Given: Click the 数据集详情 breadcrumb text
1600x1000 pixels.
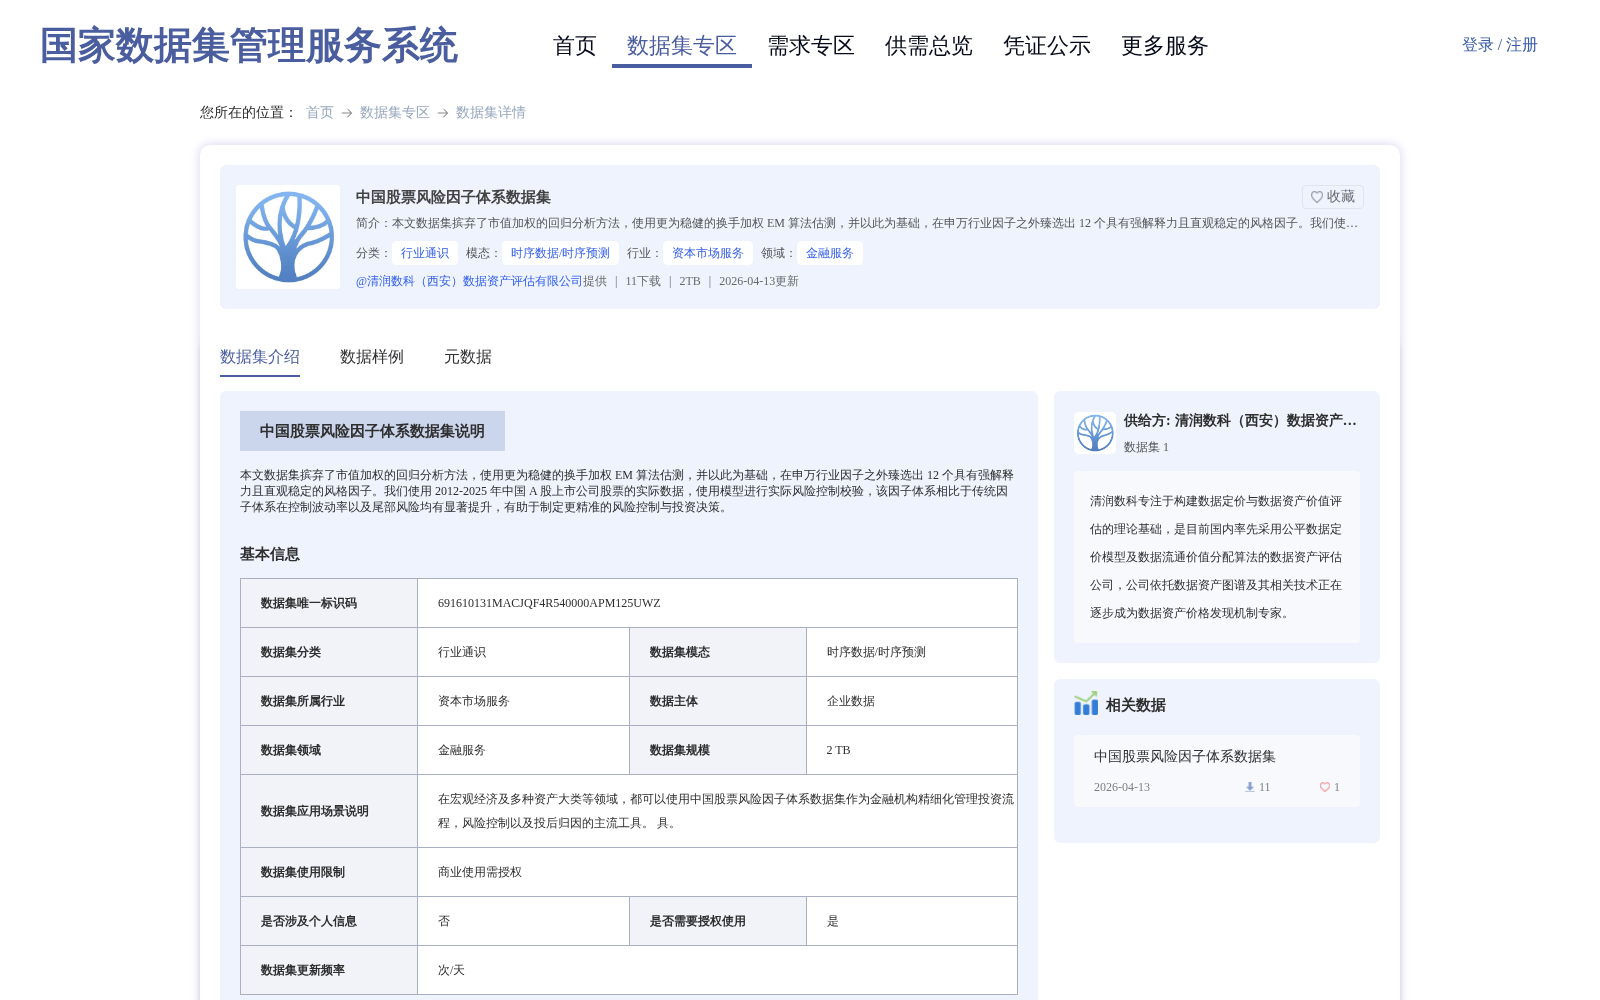Looking at the screenshot, I should point(491,112).
